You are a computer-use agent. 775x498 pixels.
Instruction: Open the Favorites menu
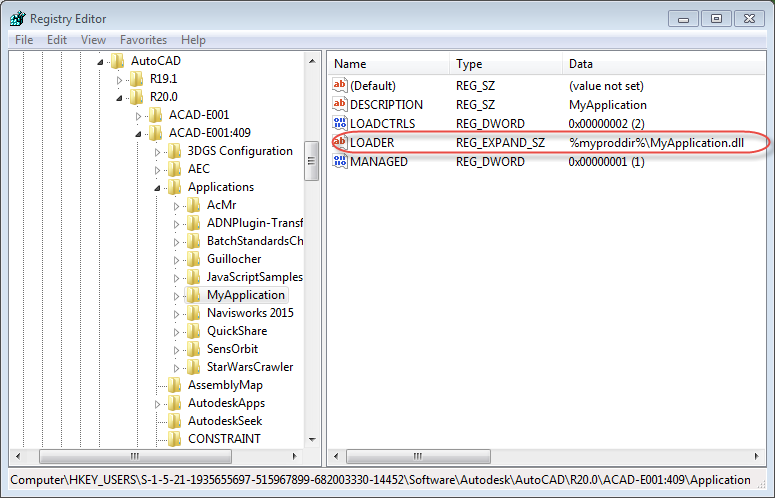[x=143, y=40]
